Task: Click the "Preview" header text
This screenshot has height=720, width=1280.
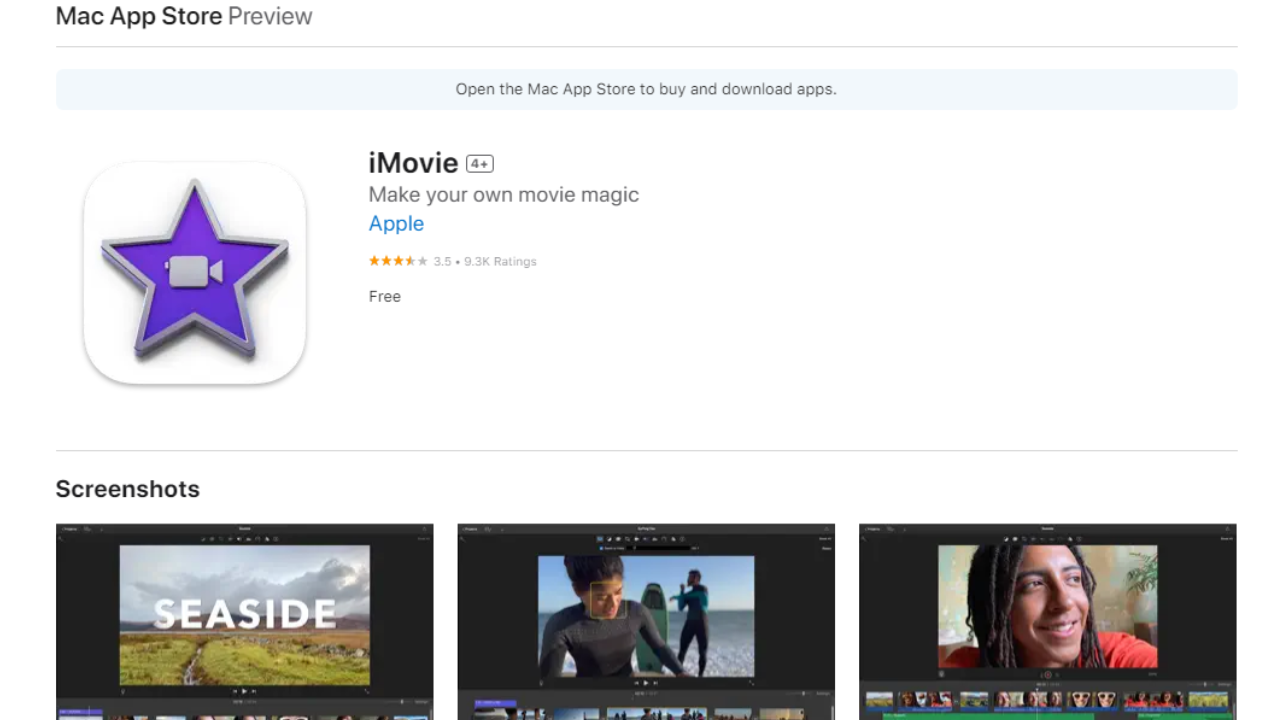Action: [x=270, y=16]
